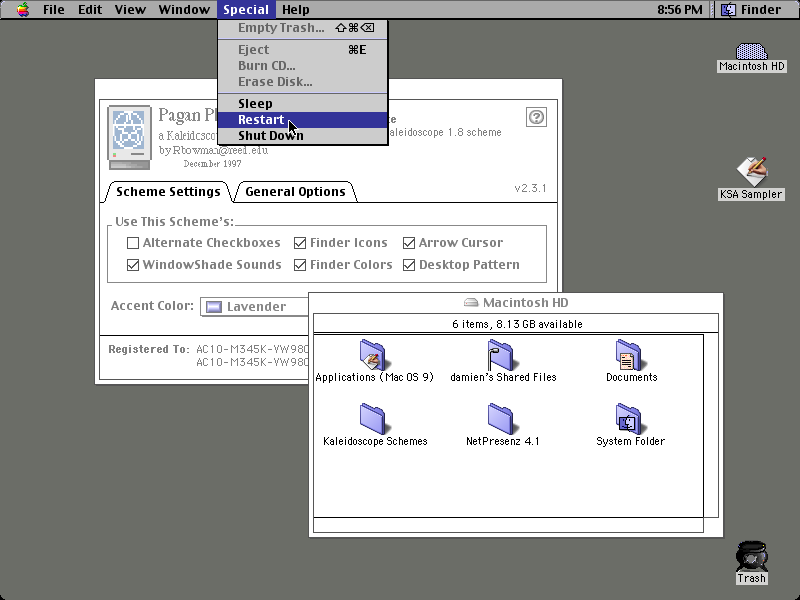Select the KSA Sampler desktop icon
The height and width of the screenshot is (600, 800).
click(752, 171)
